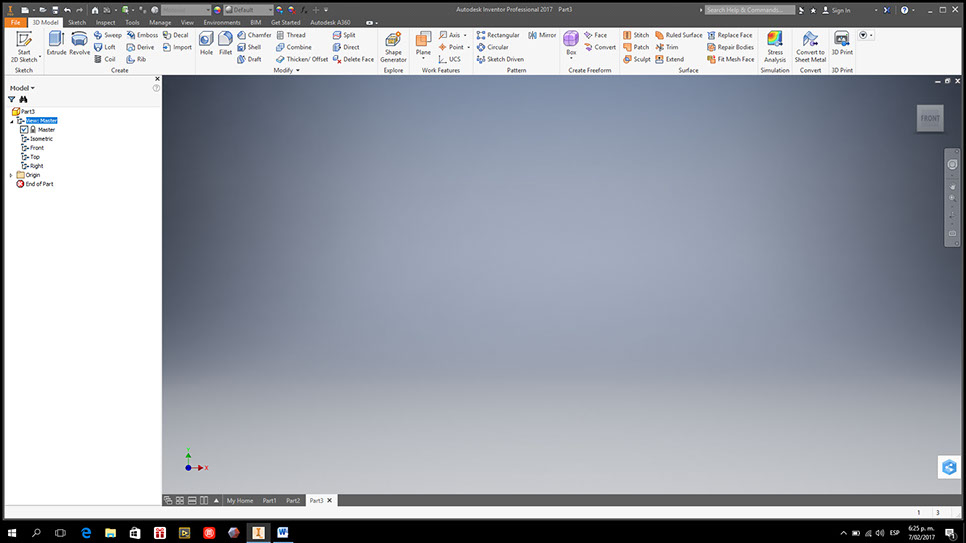Viewport: 966px width, 543px height.
Task: Close the Part3 document tab
Action: (330, 500)
